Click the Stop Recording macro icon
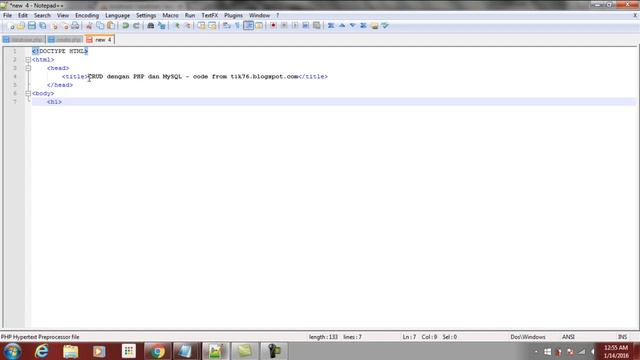 pos(284,26)
